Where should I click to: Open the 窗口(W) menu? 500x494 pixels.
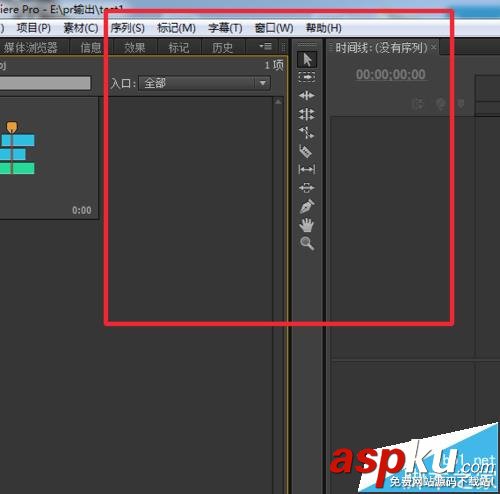274,28
